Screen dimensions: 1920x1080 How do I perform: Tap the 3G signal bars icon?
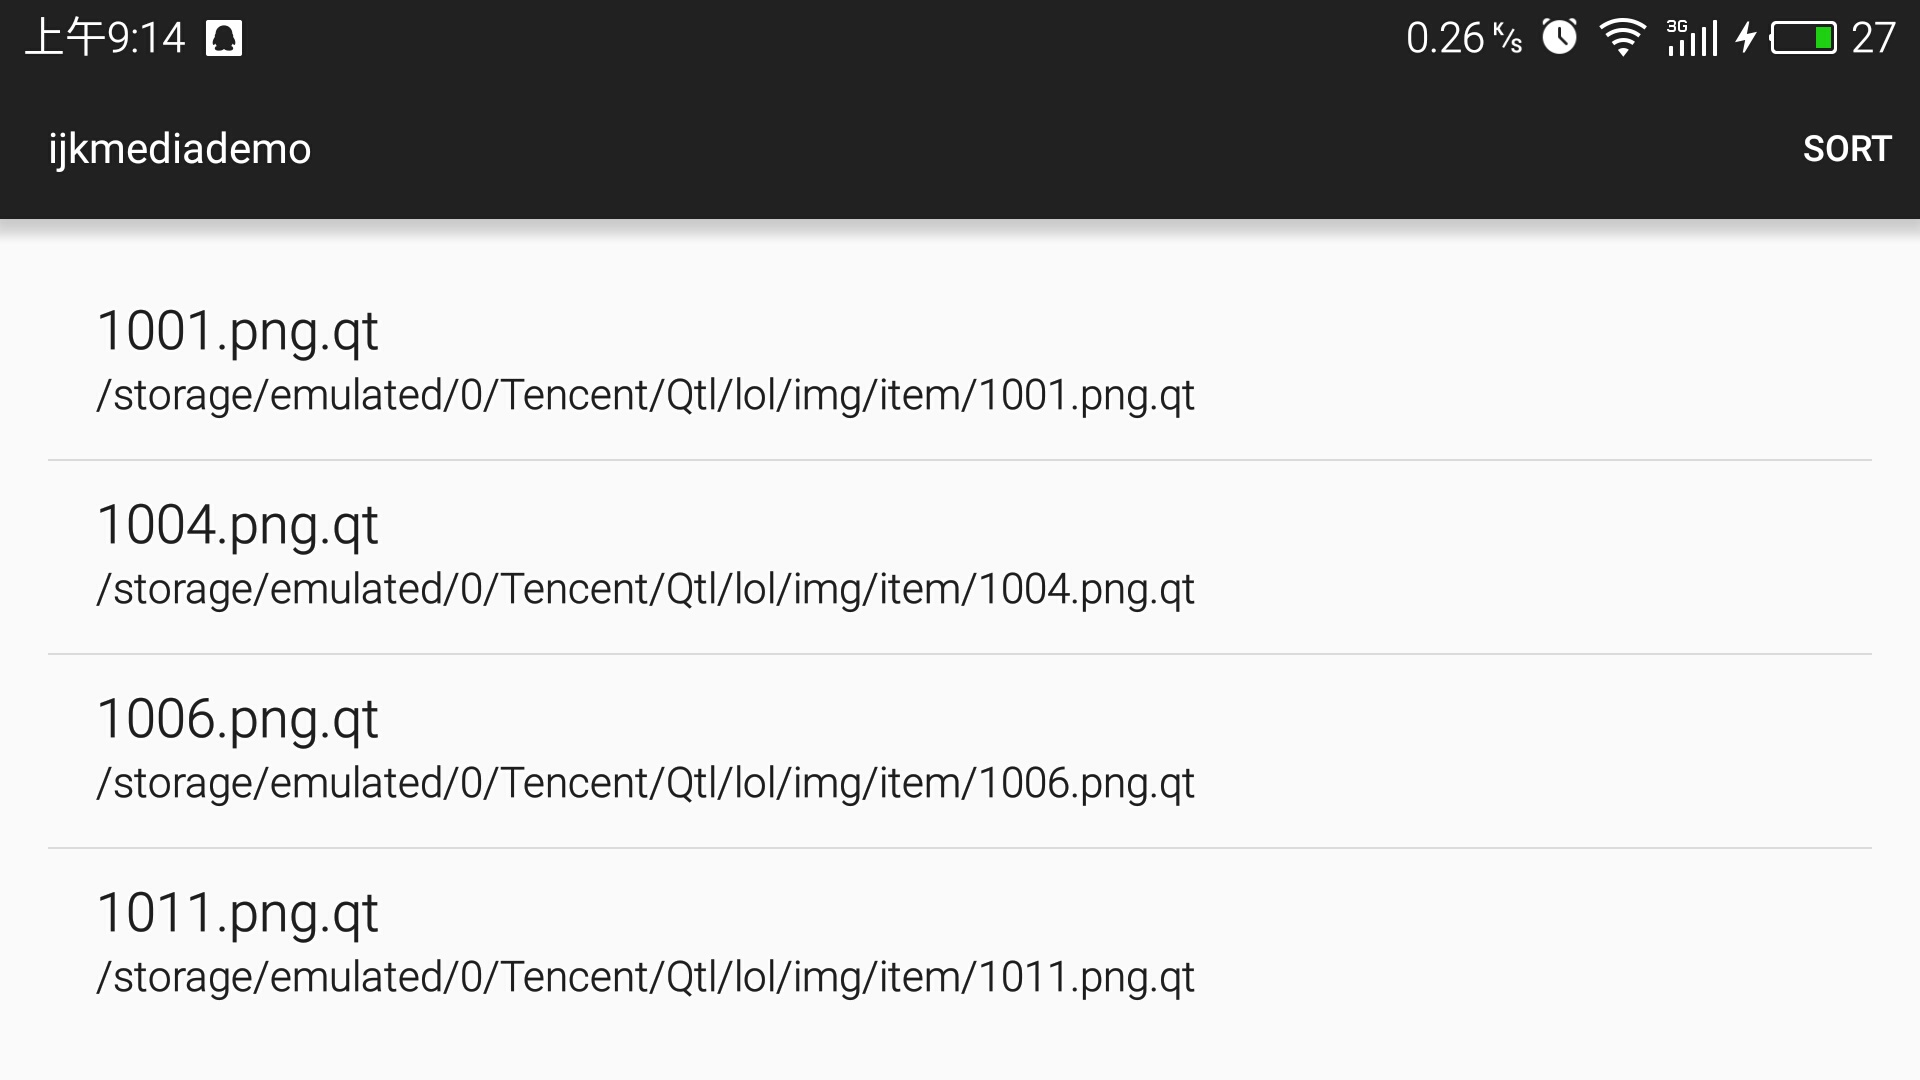tap(1692, 38)
